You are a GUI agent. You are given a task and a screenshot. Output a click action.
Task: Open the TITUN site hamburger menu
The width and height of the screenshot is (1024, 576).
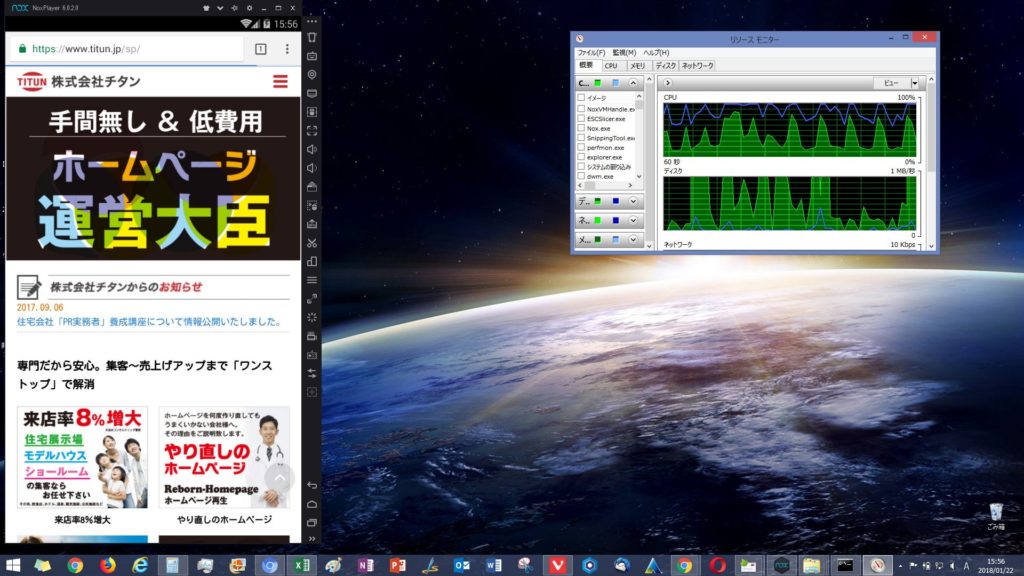[280, 81]
